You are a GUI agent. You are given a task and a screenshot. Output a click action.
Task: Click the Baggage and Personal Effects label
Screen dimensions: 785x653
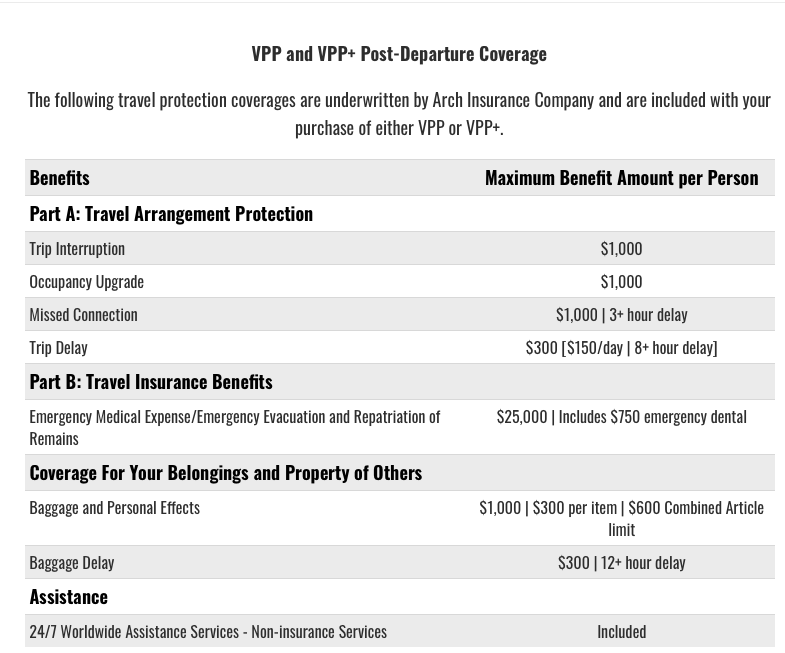pyautogui.click(x=114, y=507)
